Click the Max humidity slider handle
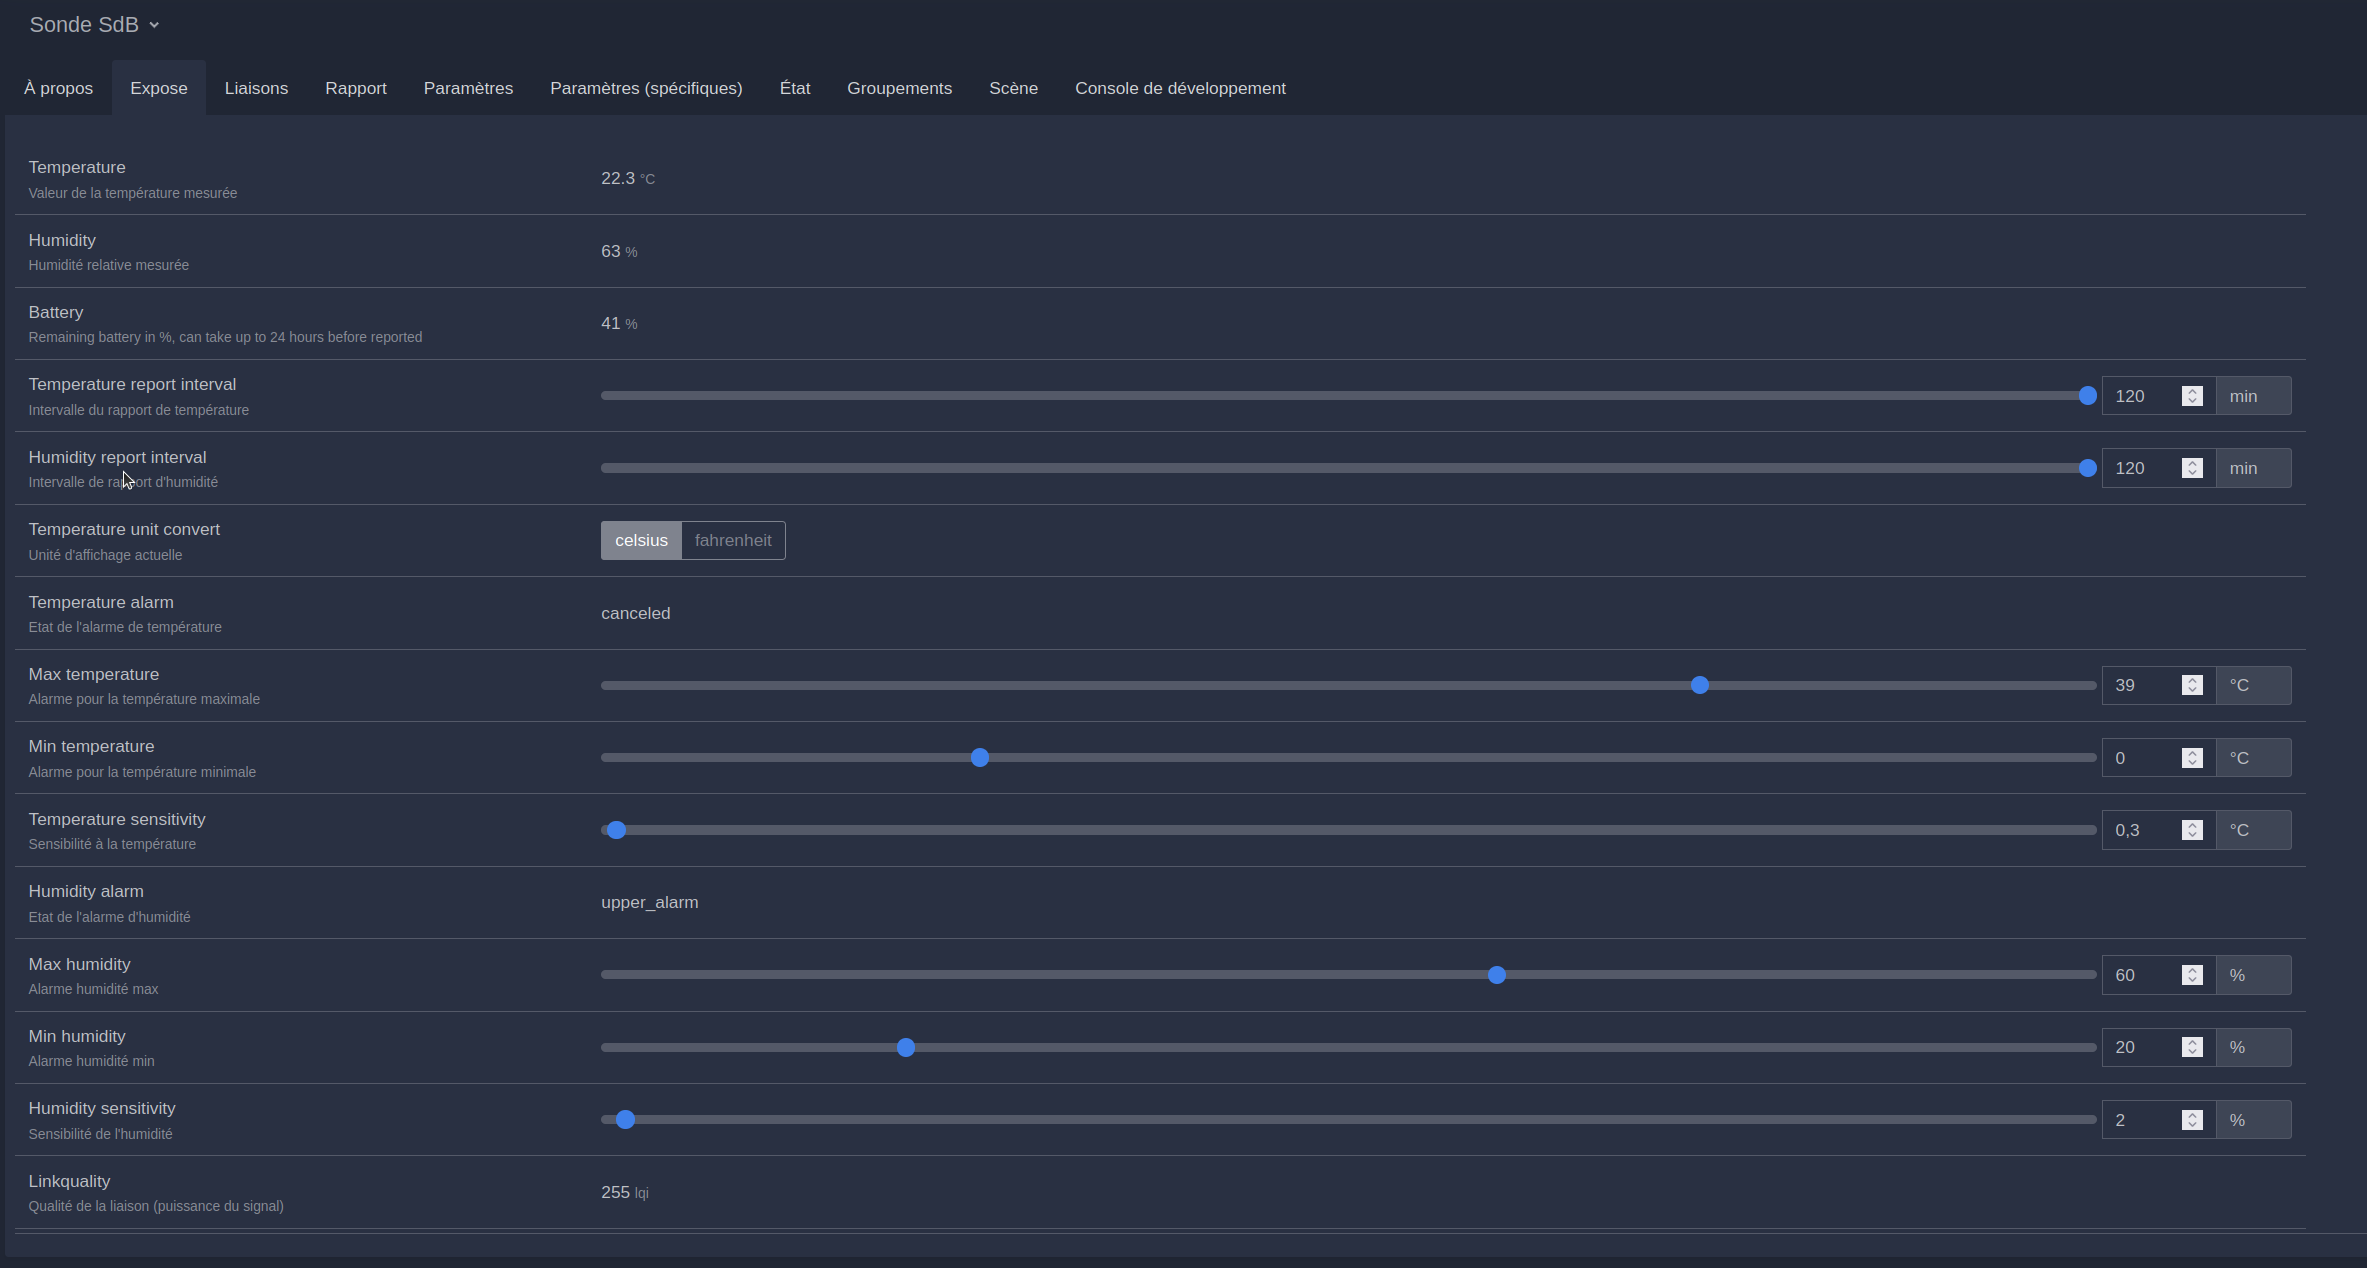This screenshot has height=1268, width=2367. point(1496,975)
